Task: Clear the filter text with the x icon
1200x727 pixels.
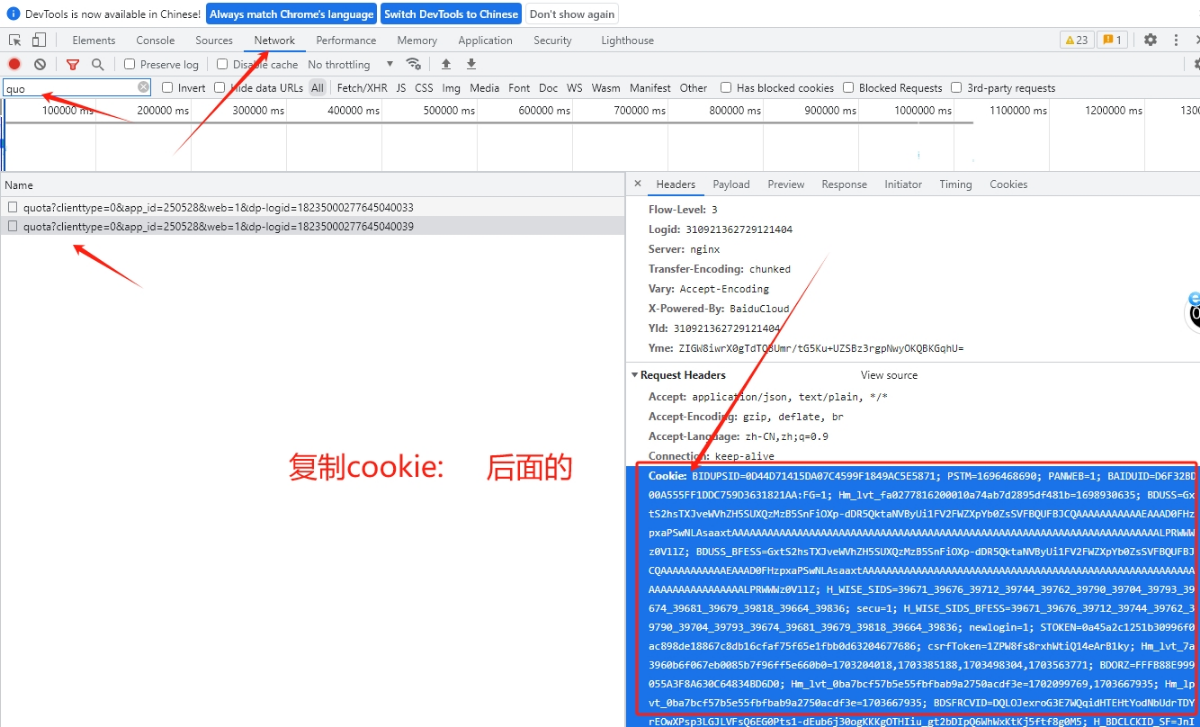Action: tap(143, 87)
